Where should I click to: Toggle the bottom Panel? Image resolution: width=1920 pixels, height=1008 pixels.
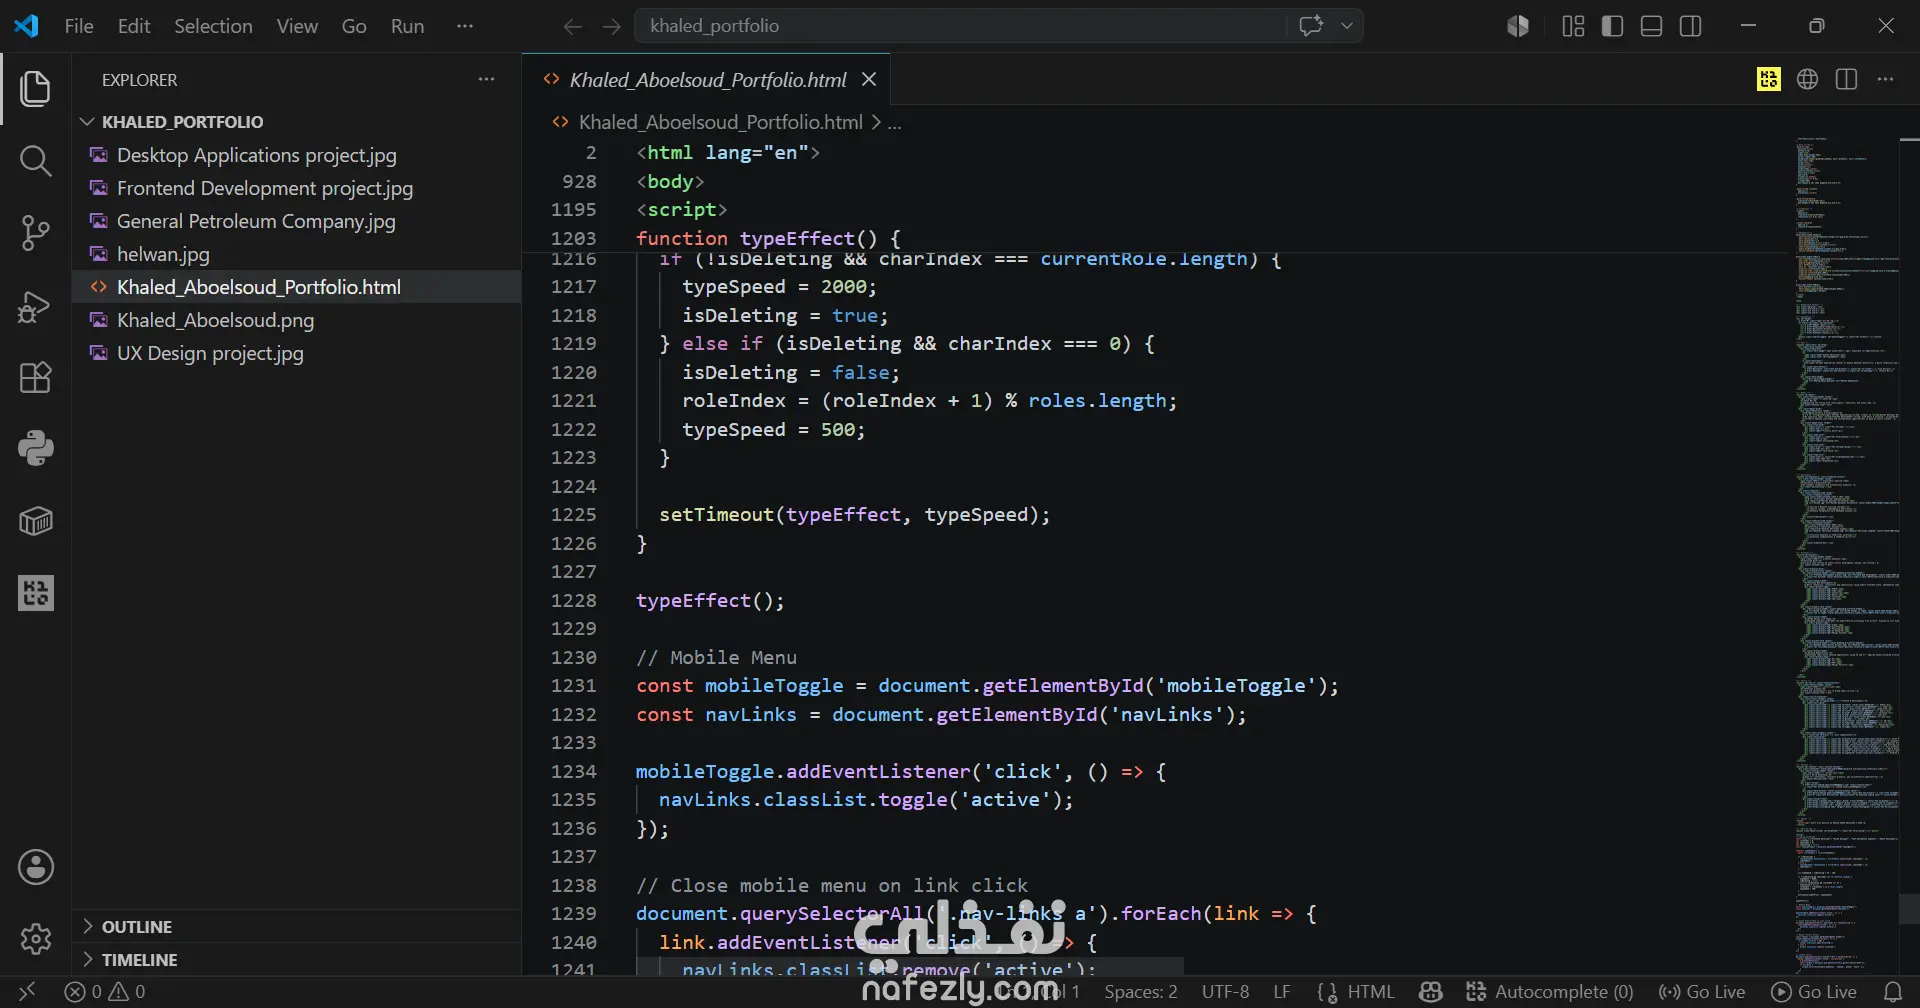click(1652, 26)
